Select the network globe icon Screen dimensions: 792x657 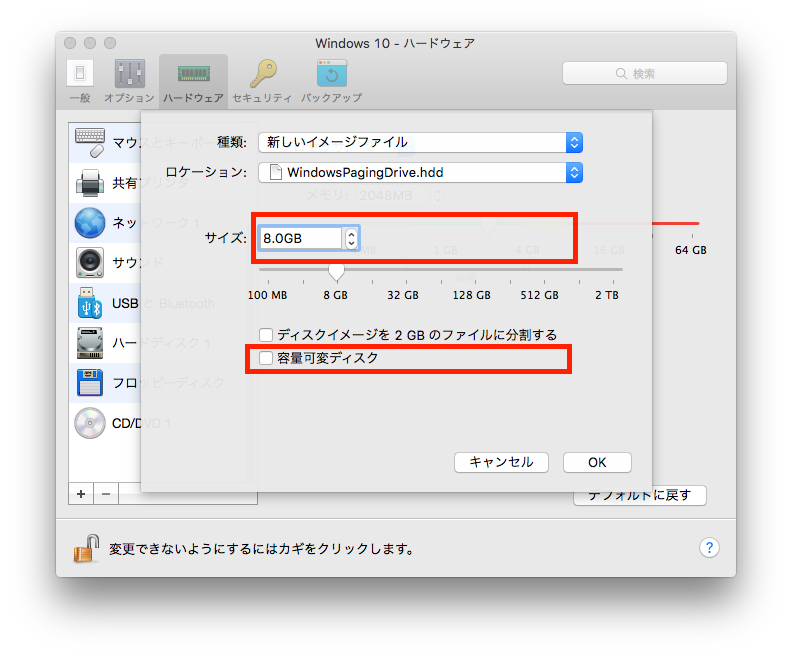90,223
